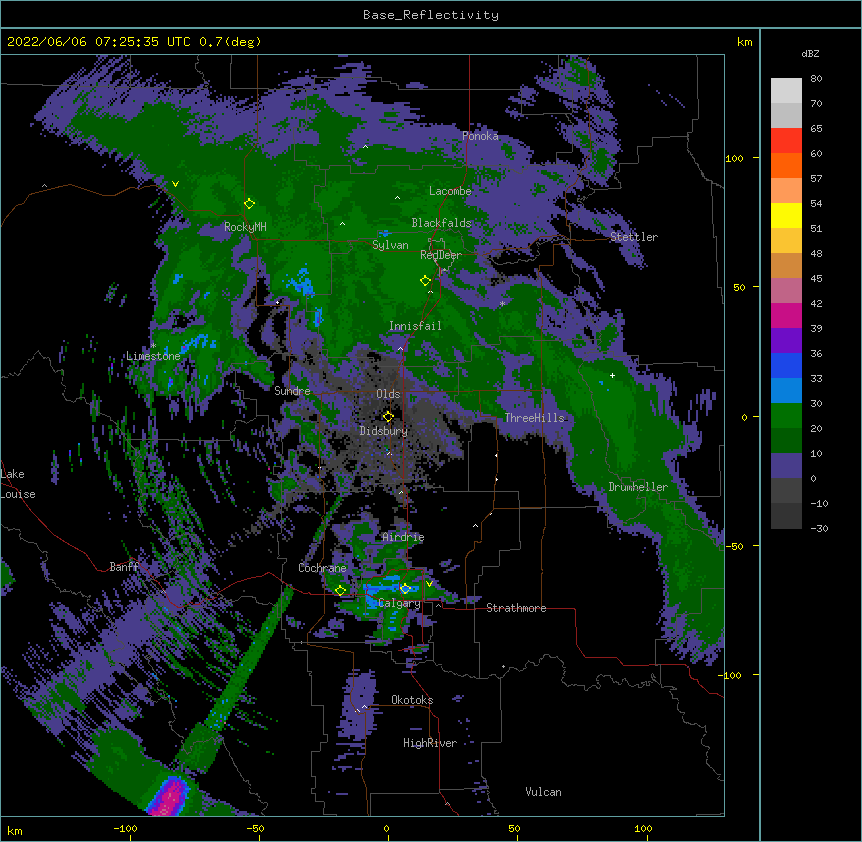Click the km unit label at bottom left
This screenshot has width=862, height=842.
(15, 831)
